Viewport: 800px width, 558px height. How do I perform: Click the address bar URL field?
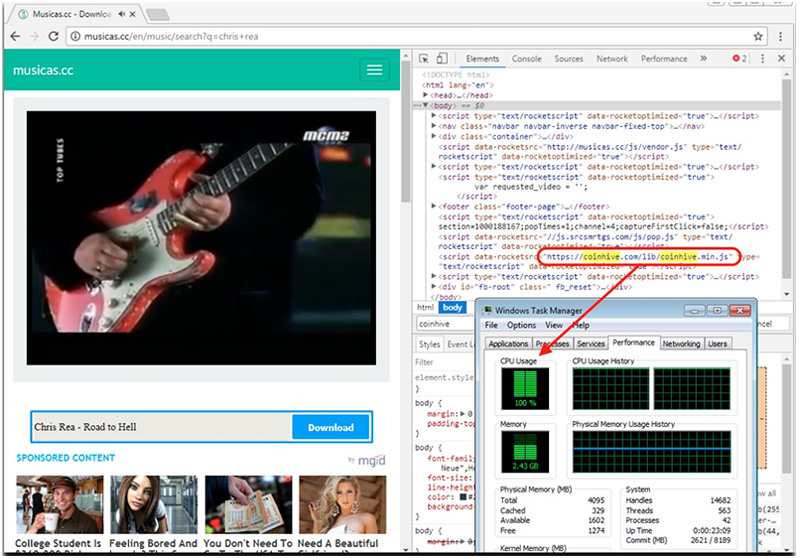click(x=408, y=36)
